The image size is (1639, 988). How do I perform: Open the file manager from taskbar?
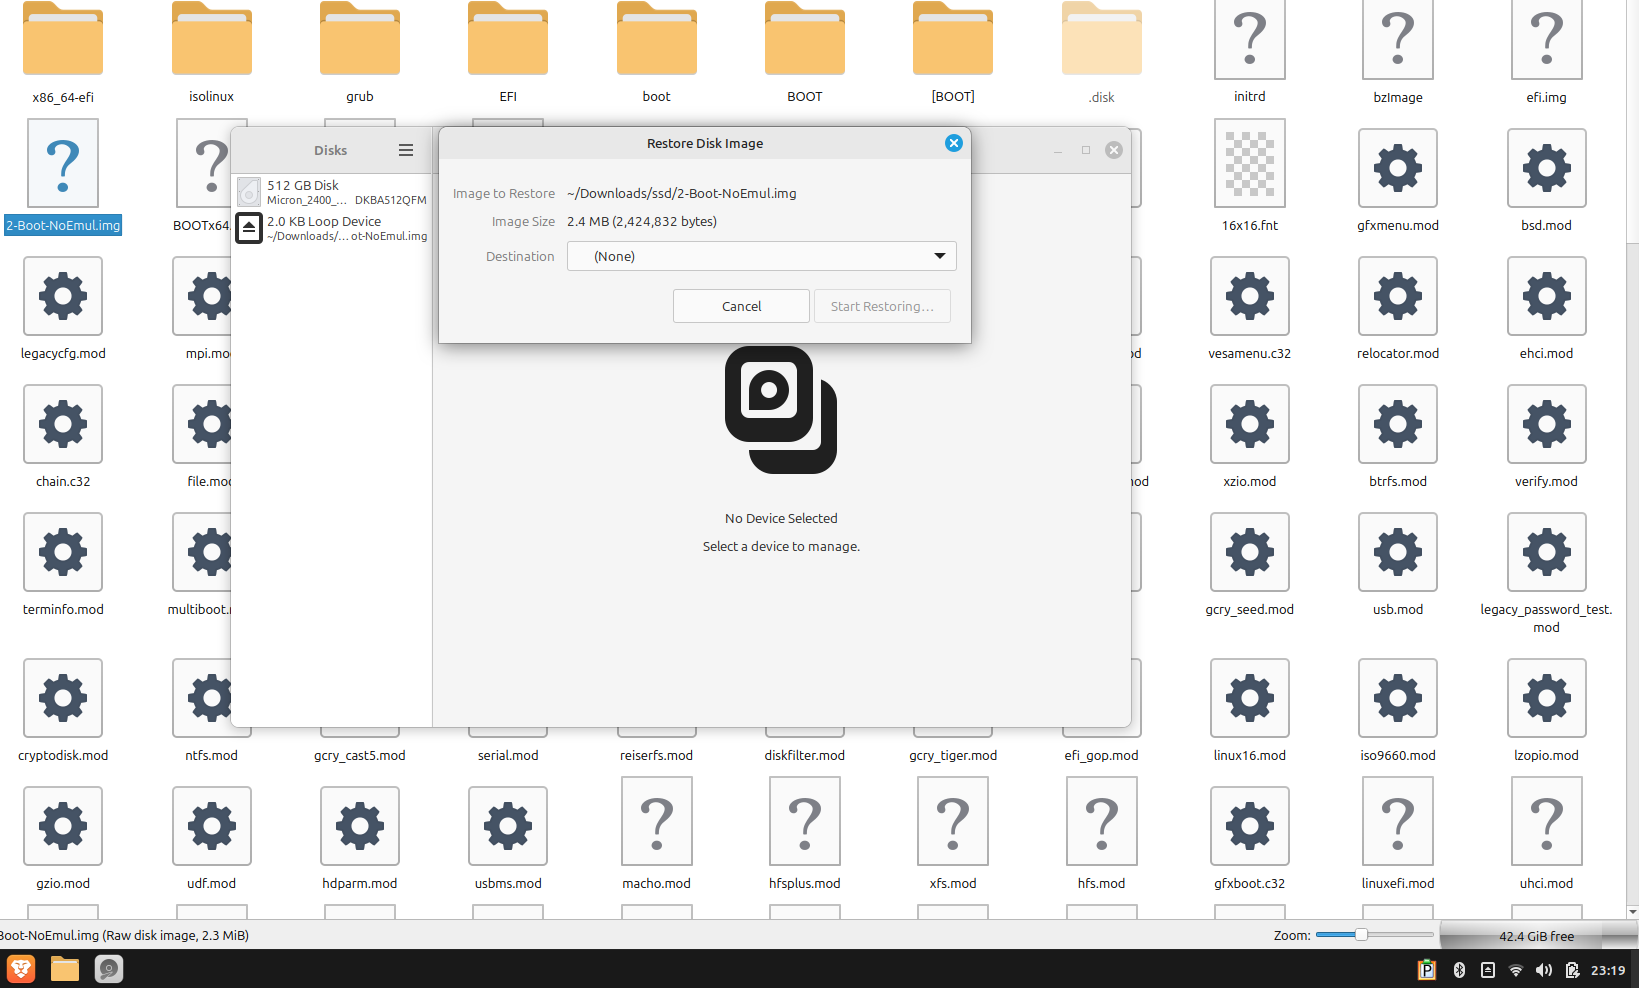65,969
